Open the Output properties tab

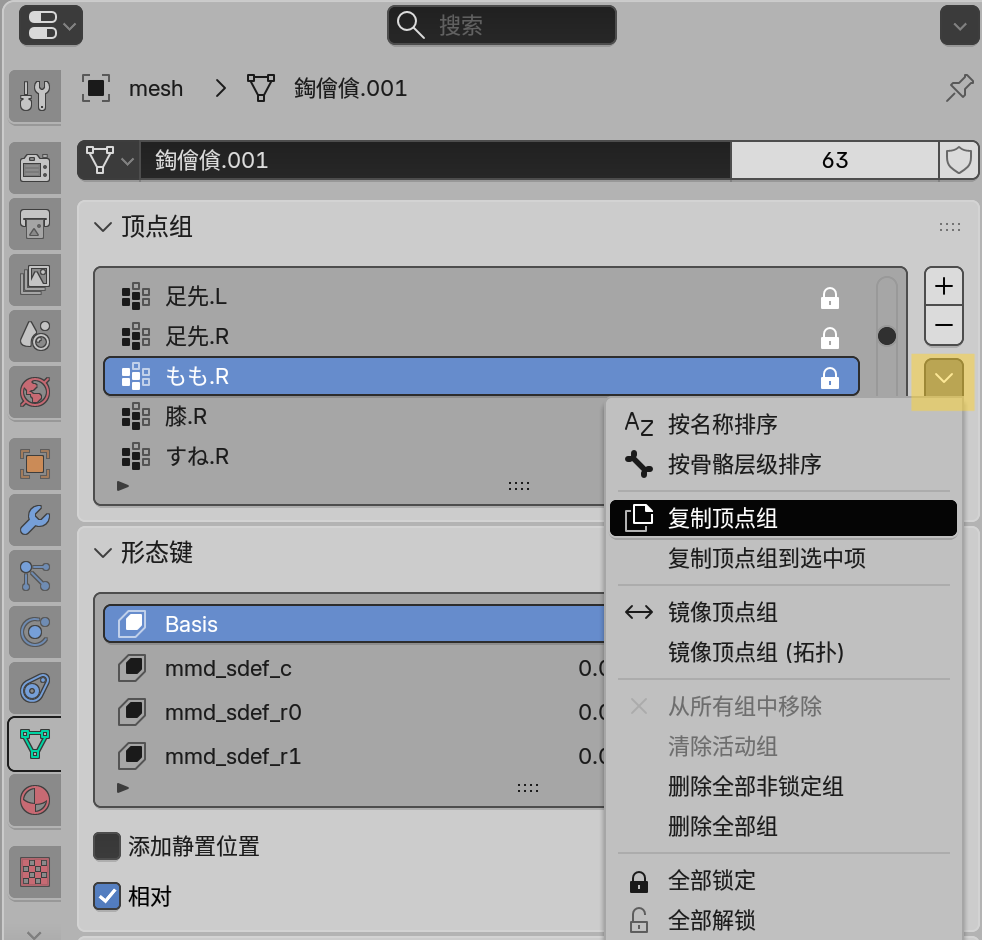35,226
